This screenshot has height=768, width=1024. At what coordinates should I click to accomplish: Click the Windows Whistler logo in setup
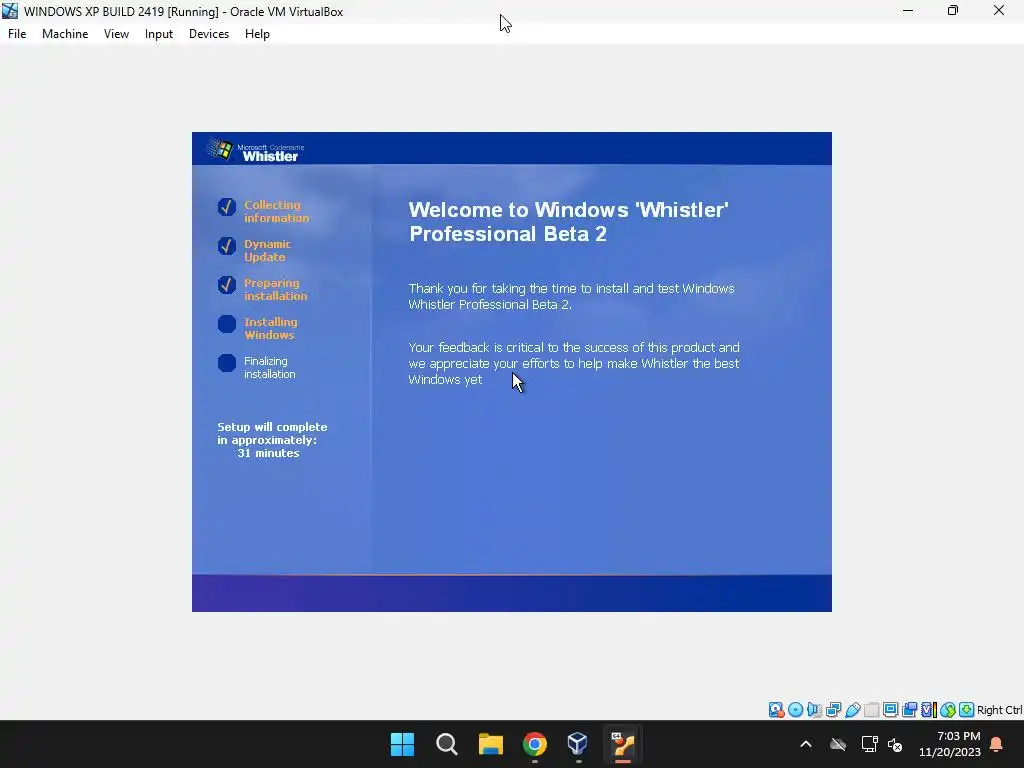tap(255, 150)
